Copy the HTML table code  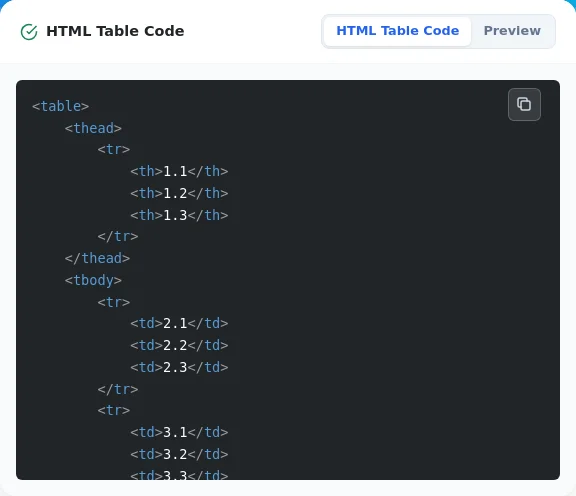pyautogui.click(x=524, y=104)
